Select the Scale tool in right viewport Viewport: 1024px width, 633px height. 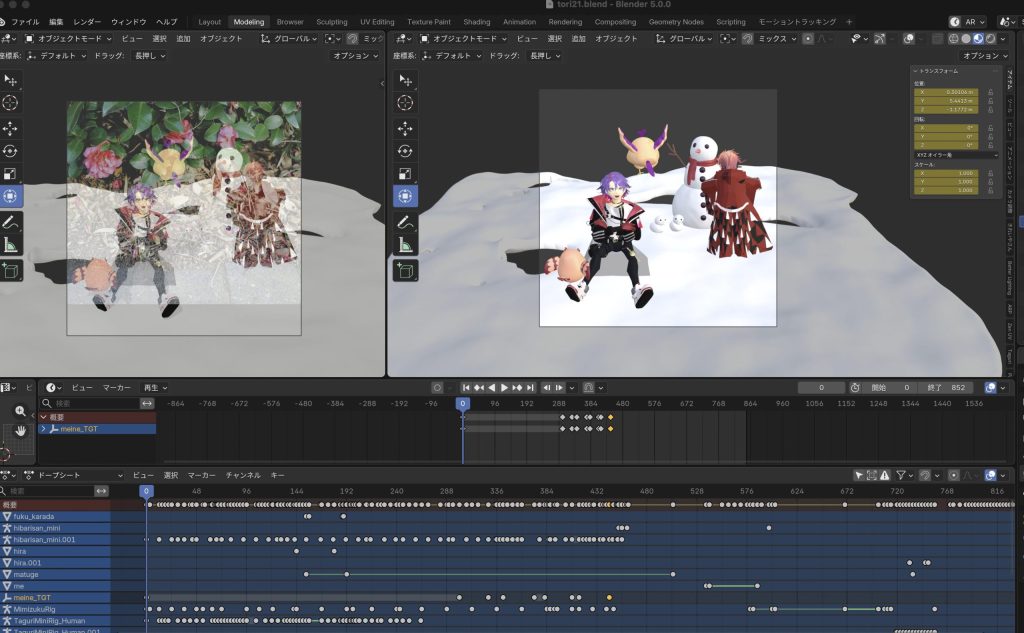(405, 174)
